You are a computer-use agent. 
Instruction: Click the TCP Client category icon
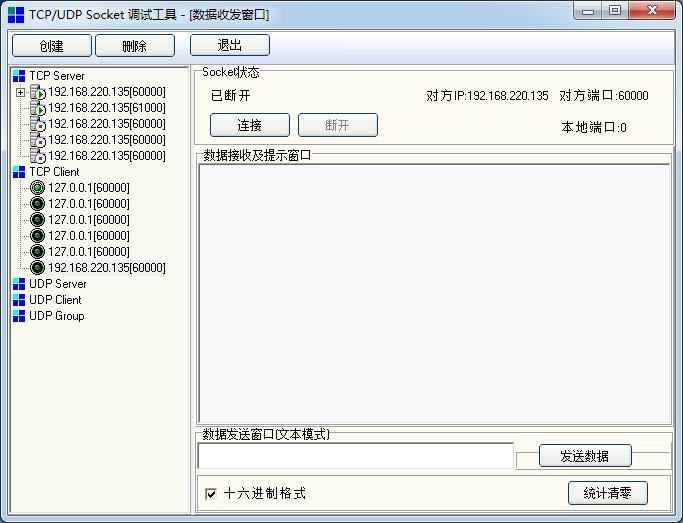(x=19, y=172)
